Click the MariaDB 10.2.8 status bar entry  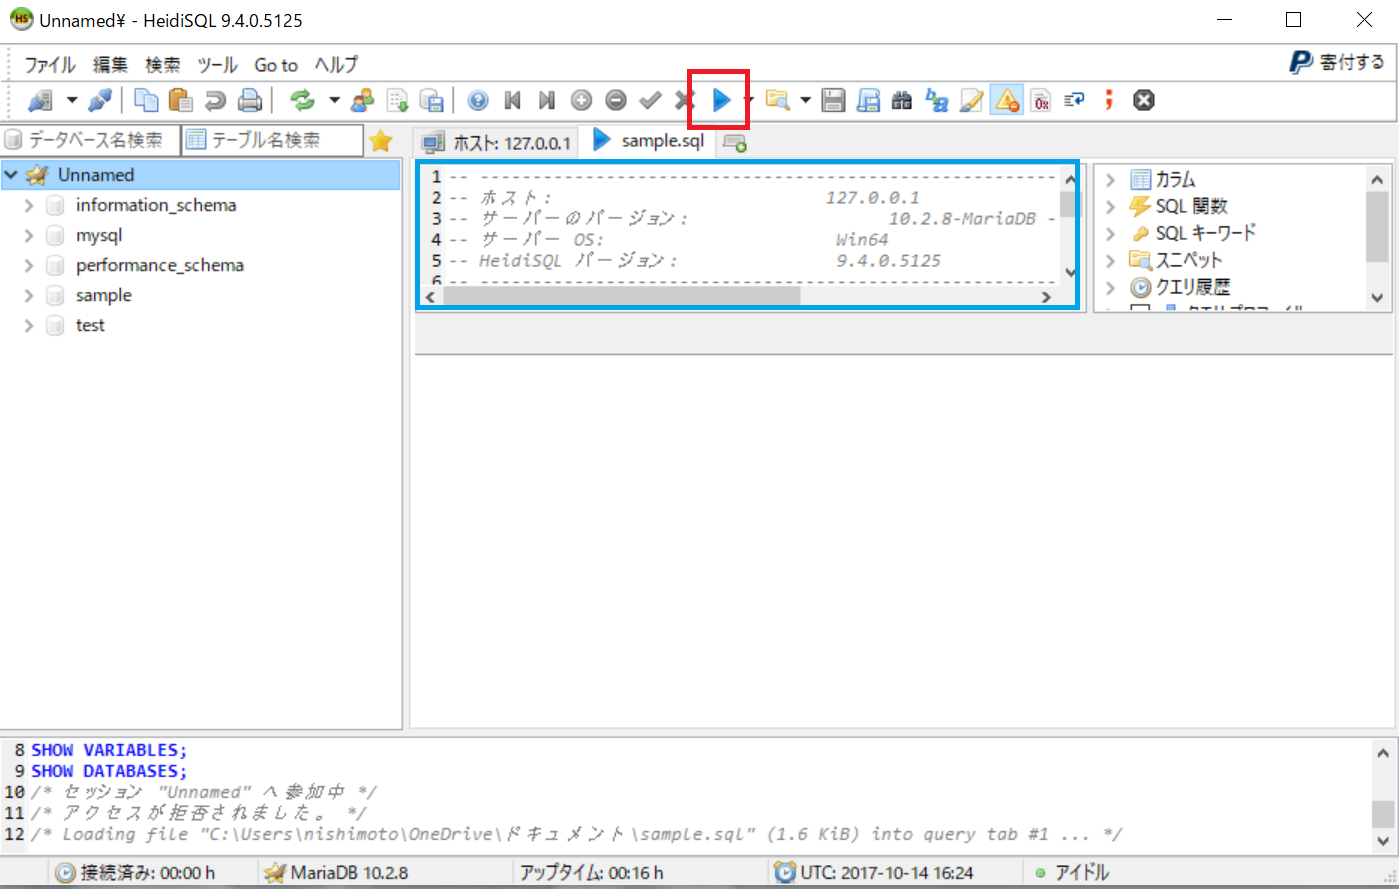[349, 873]
